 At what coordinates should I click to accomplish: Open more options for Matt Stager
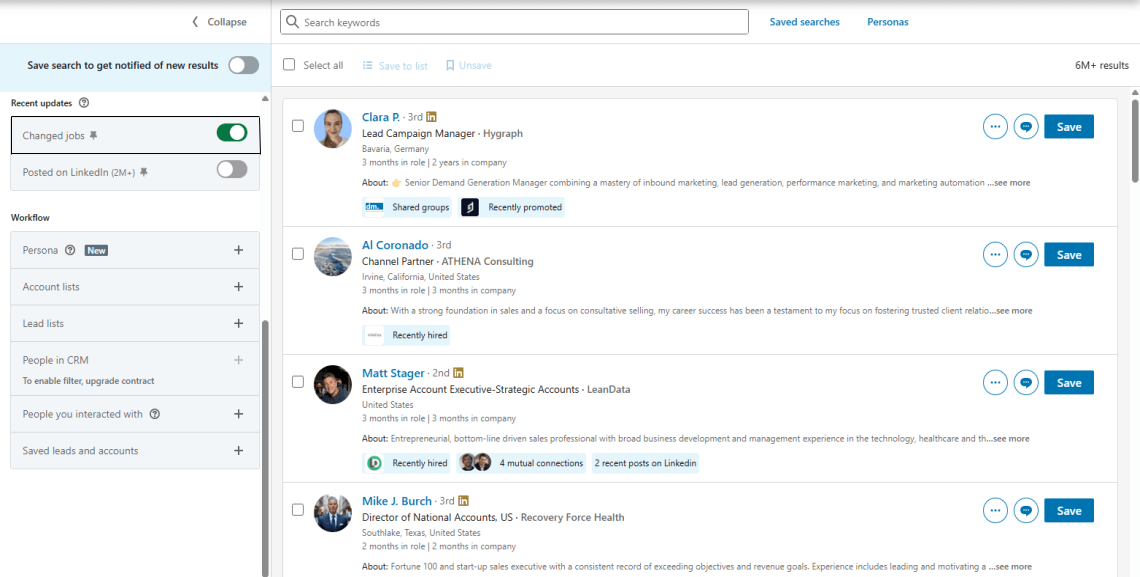coord(995,382)
